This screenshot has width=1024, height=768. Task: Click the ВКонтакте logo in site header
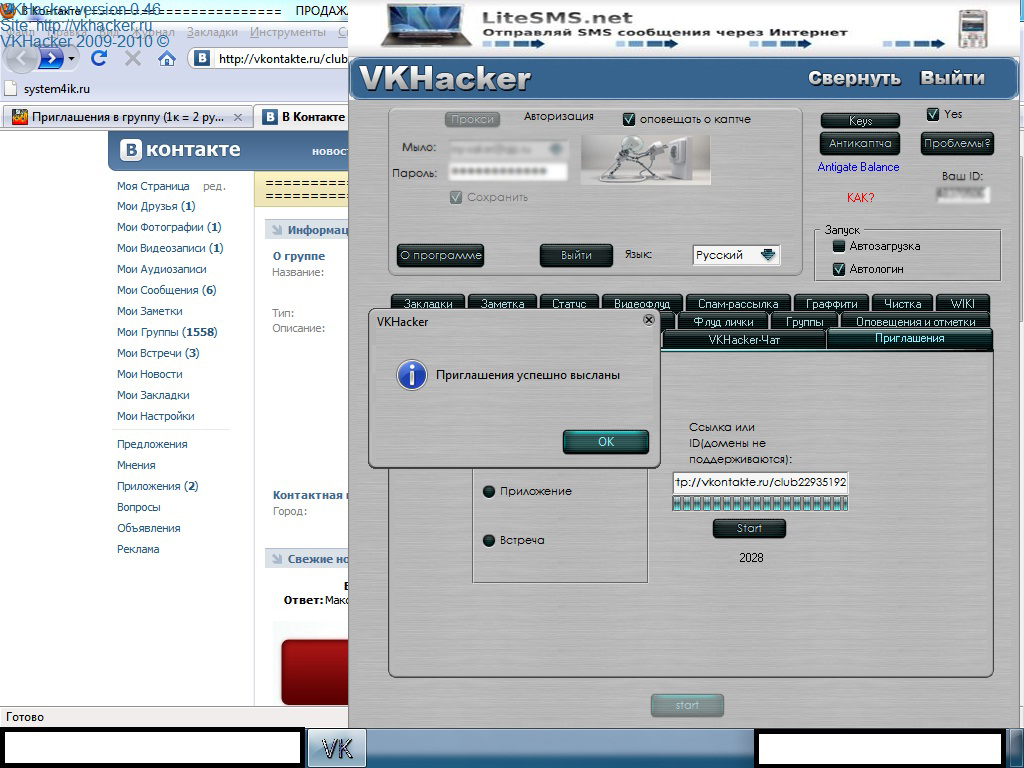(x=181, y=150)
